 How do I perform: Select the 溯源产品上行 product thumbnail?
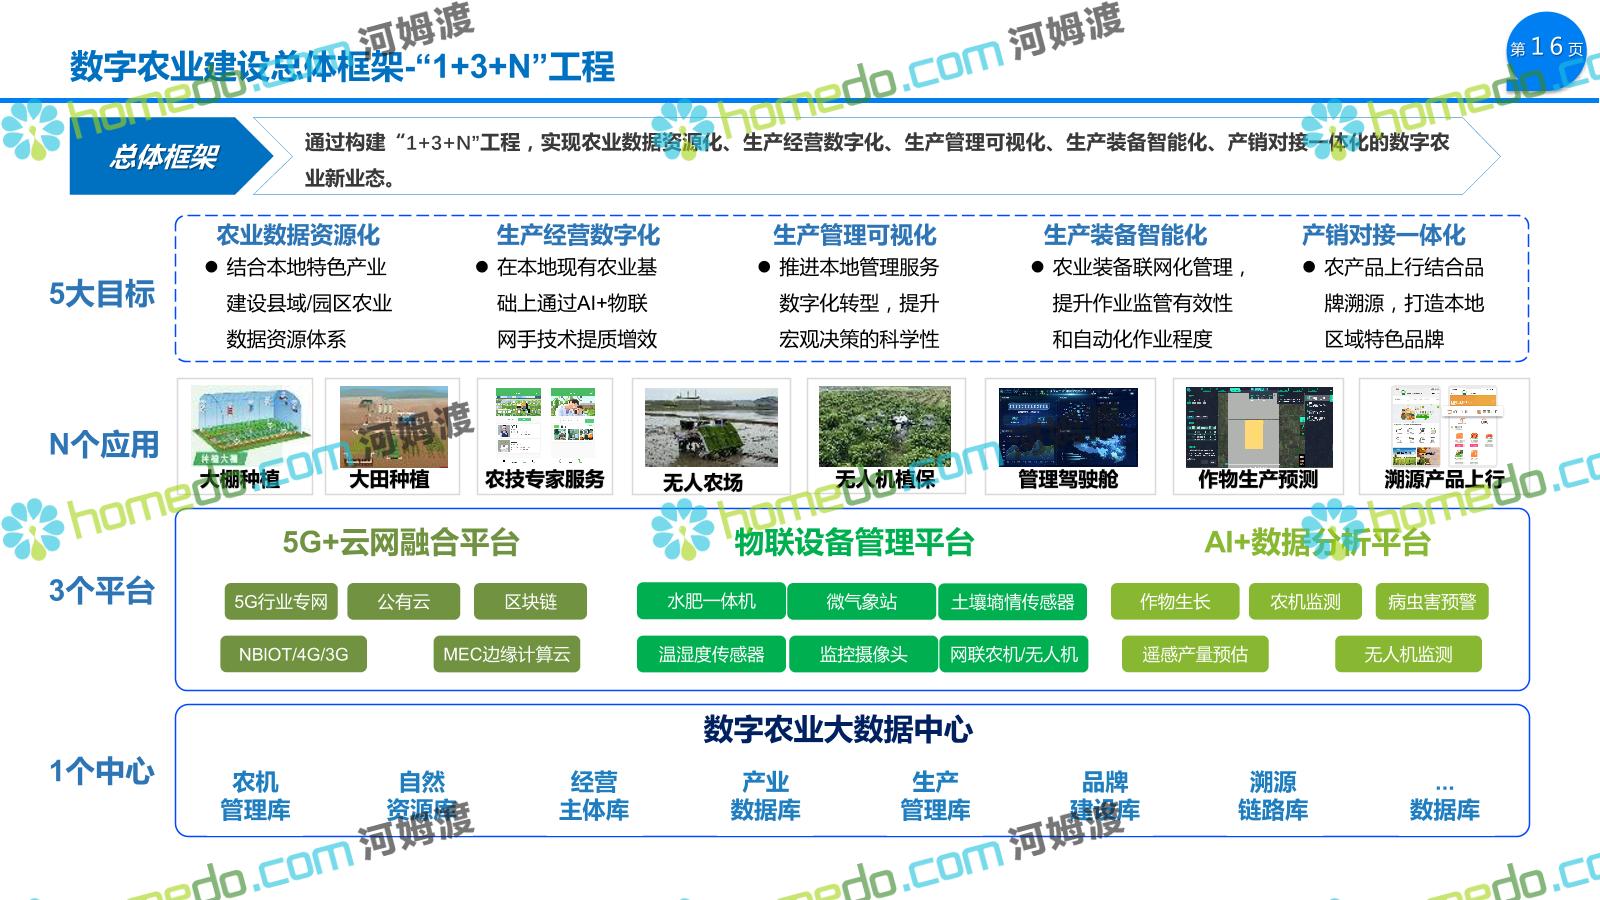point(1444,426)
